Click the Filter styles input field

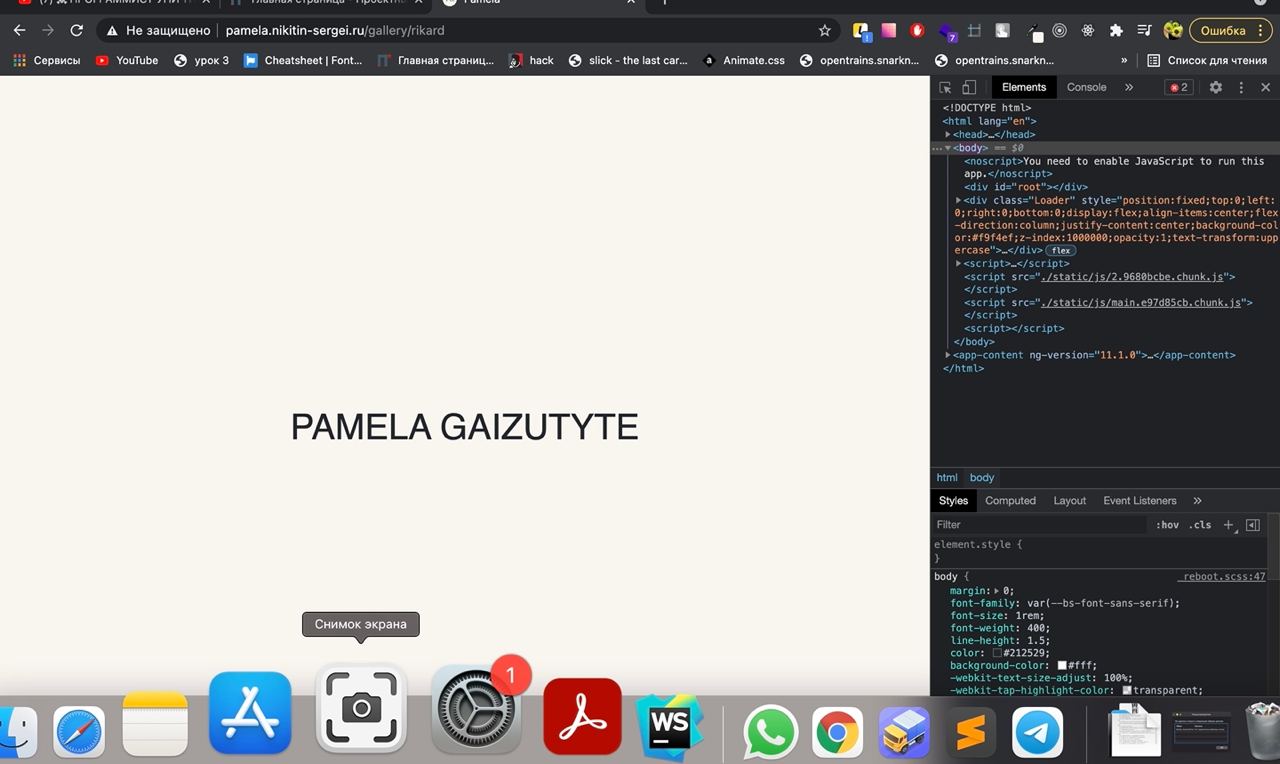coord(1040,525)
